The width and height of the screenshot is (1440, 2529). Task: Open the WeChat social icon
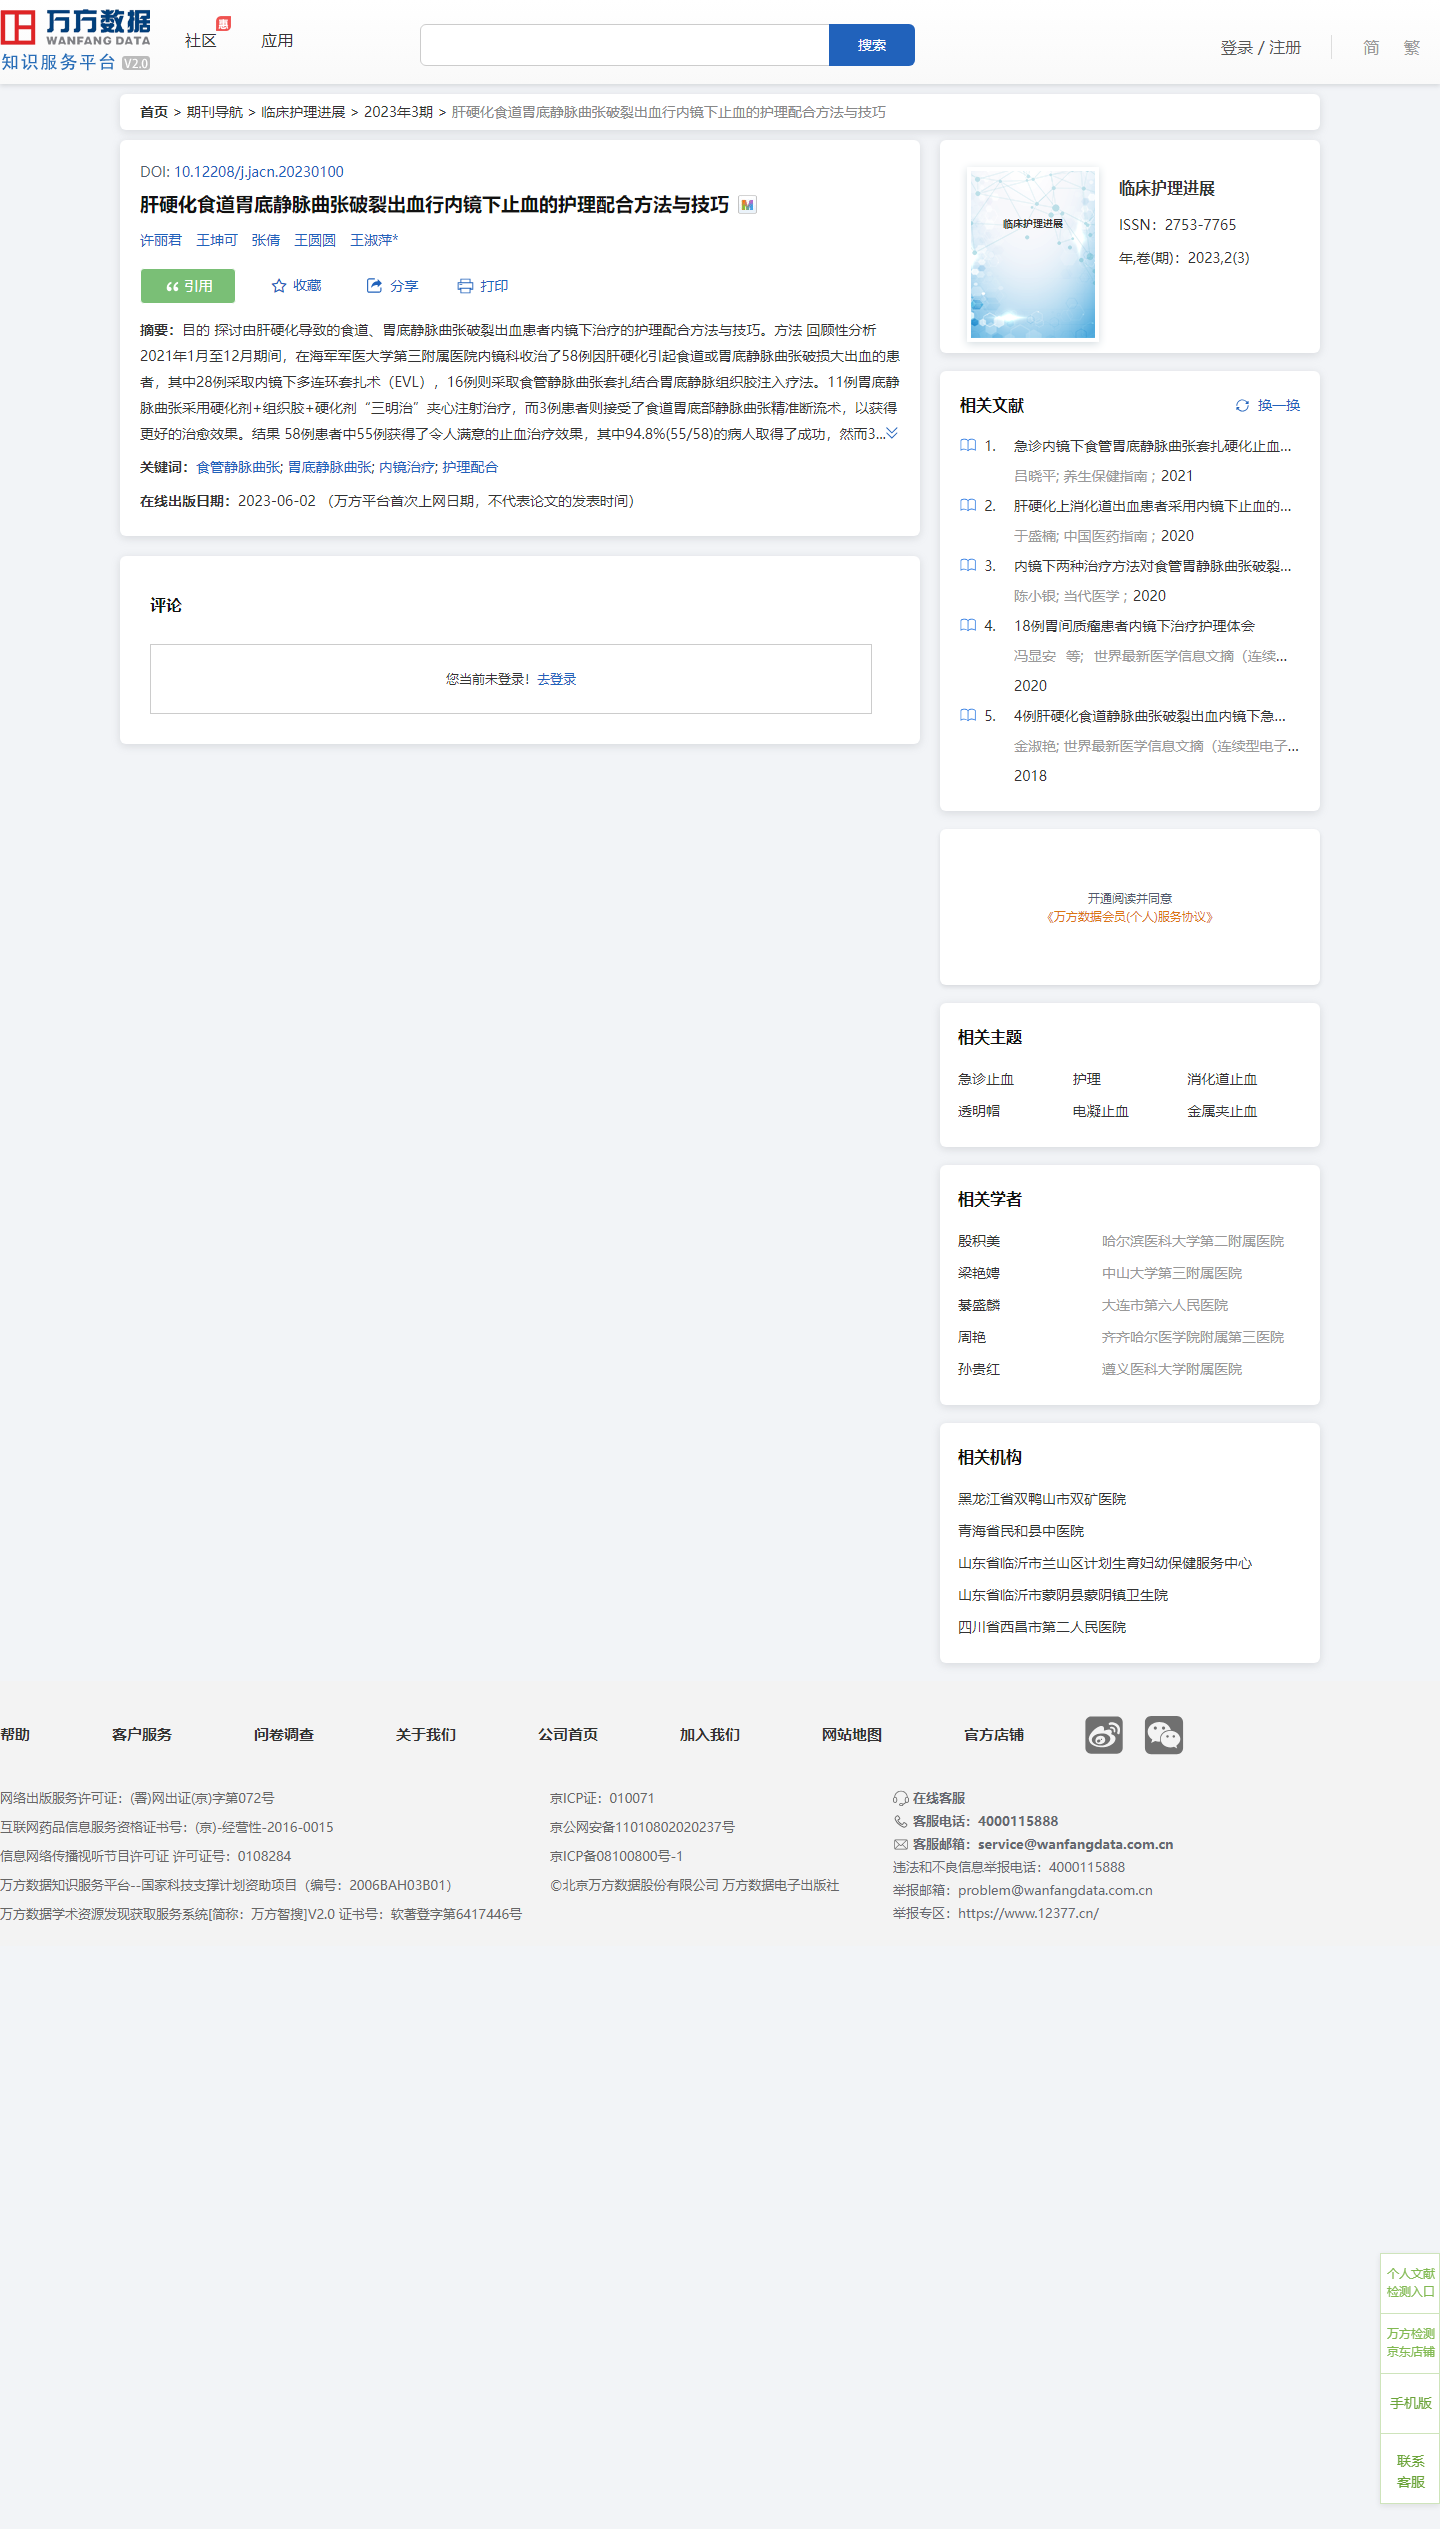coord(1163,1735)
